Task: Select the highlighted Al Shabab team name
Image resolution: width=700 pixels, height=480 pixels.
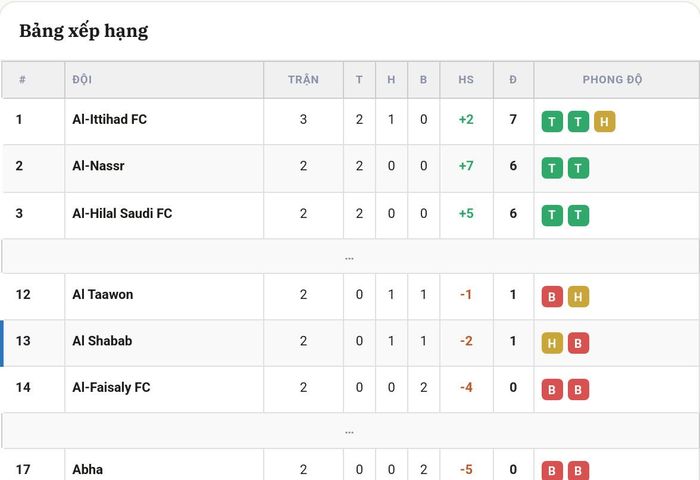Action: (x=102, y=341)
